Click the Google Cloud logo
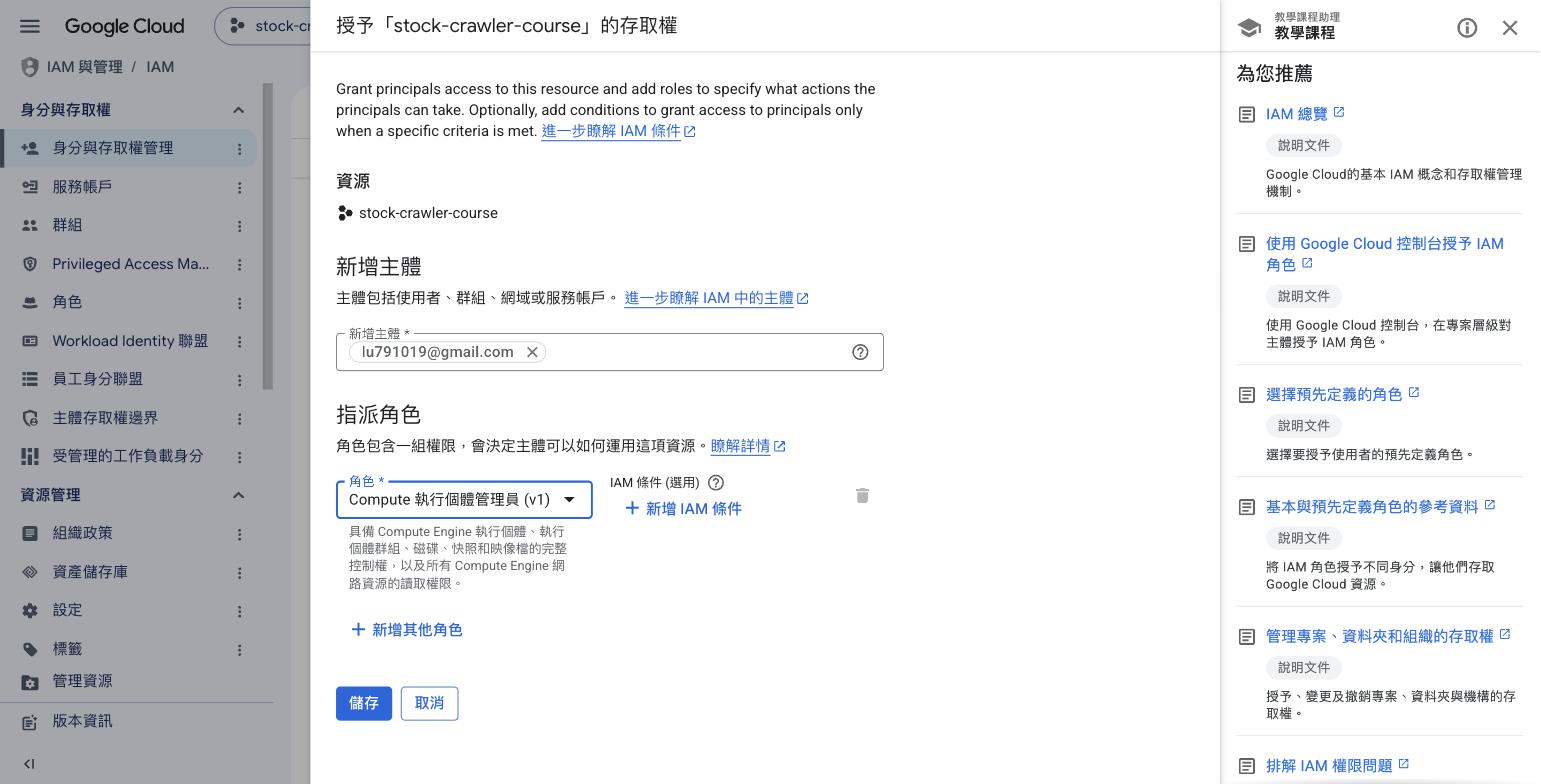Screen dimensions: 1541x784 (x=124, y=26)
